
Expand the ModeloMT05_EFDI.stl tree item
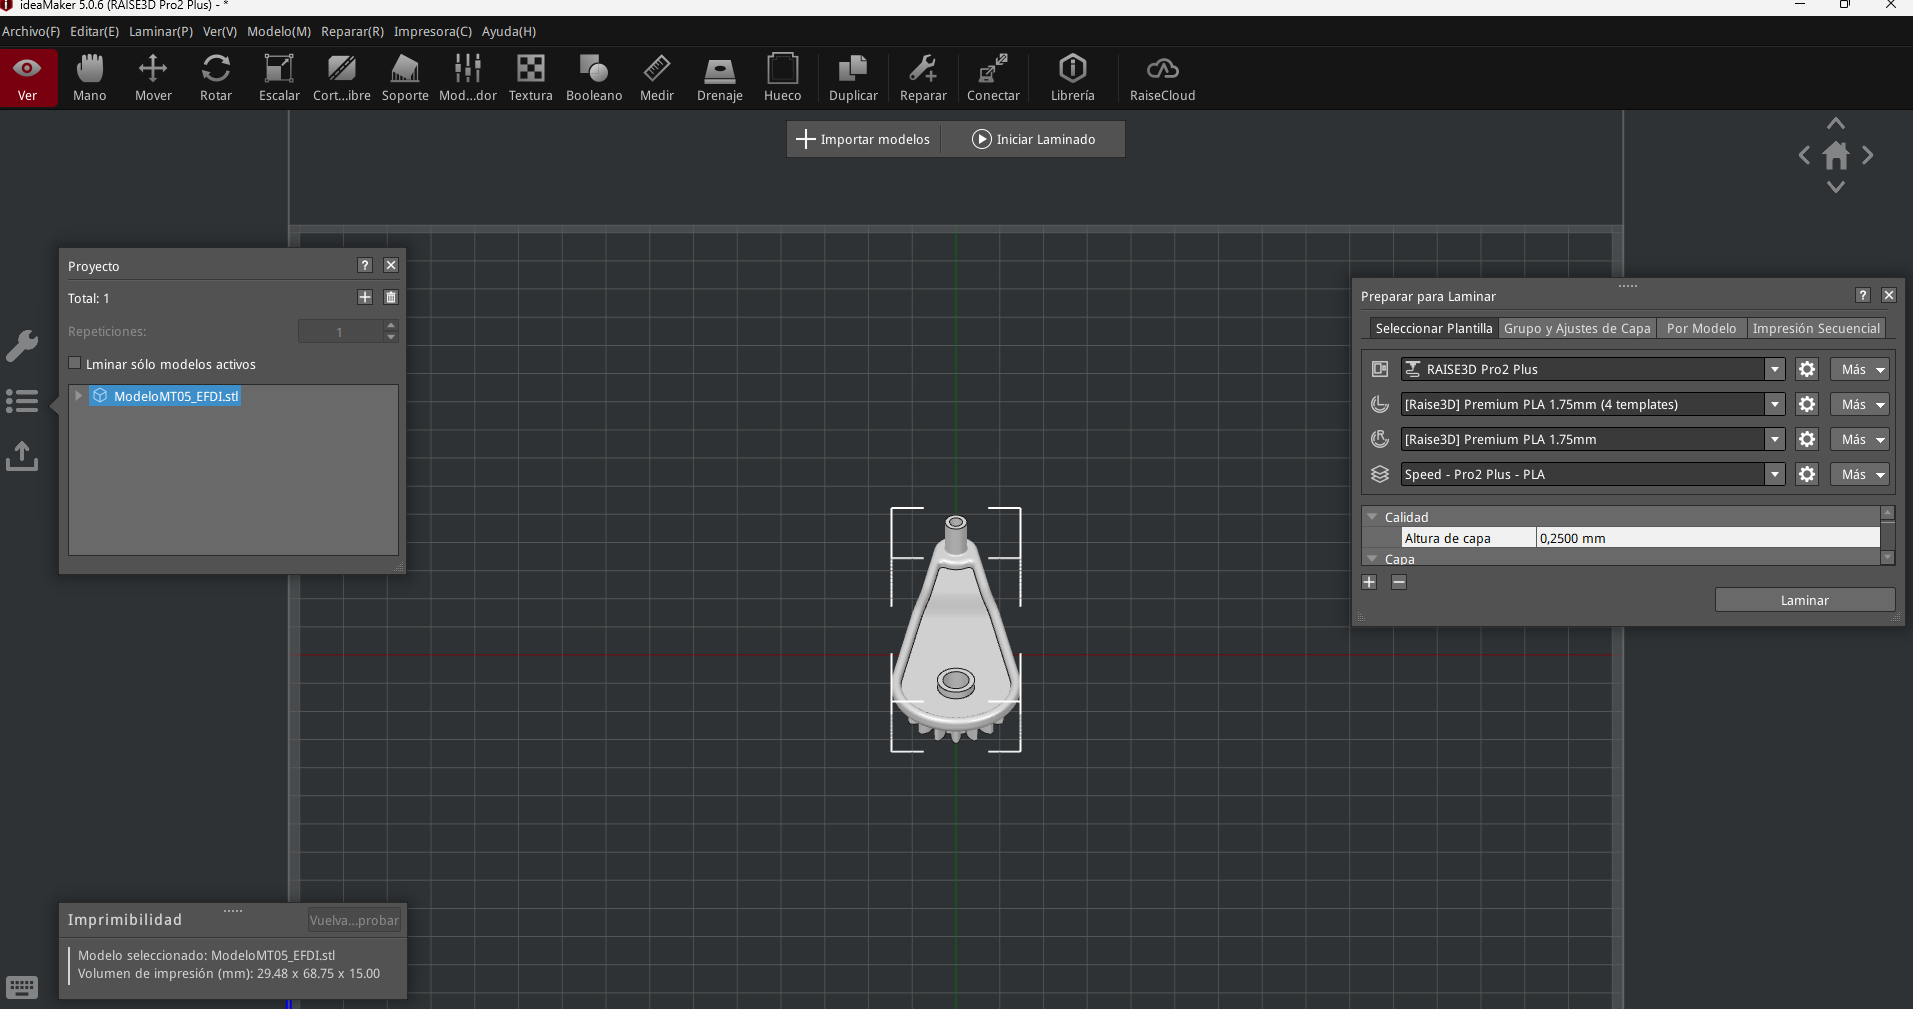click(78, 396)
